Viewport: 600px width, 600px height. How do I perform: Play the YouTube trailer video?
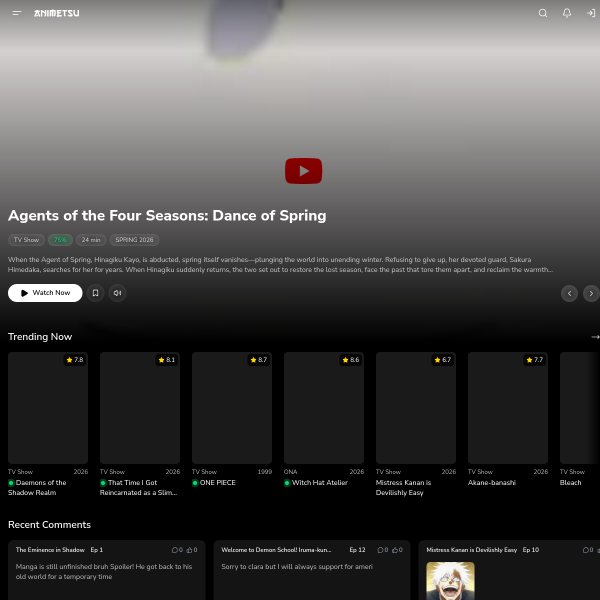click(303, 171)
